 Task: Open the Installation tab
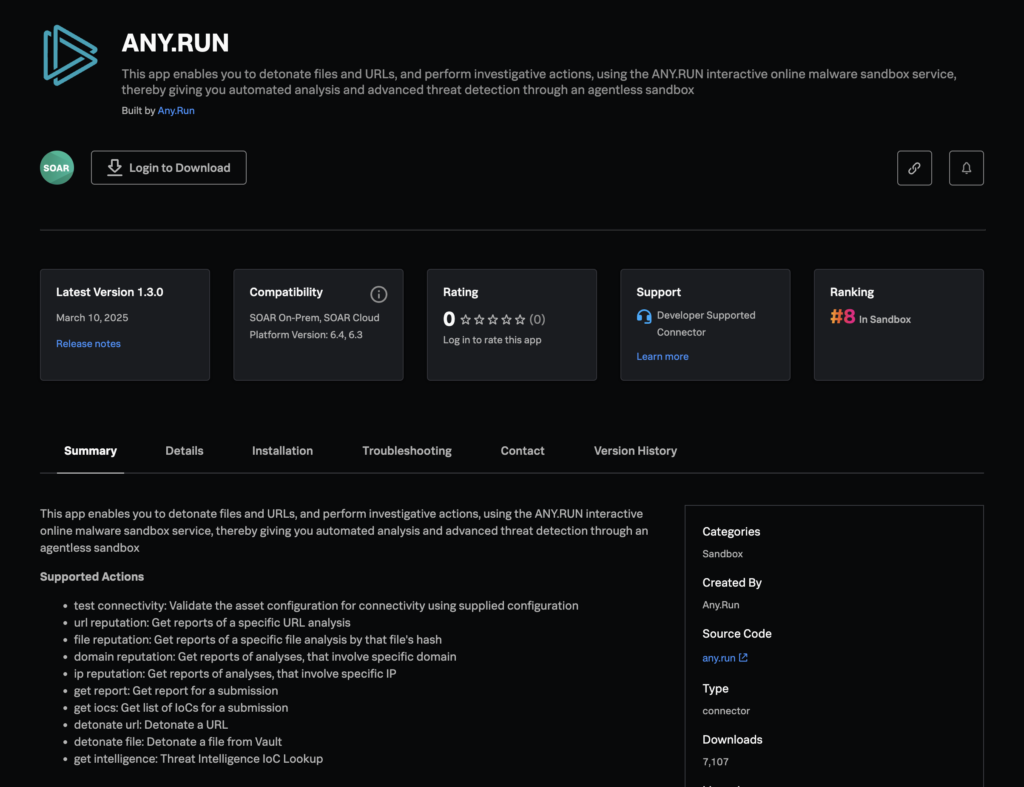coord(282,451)
